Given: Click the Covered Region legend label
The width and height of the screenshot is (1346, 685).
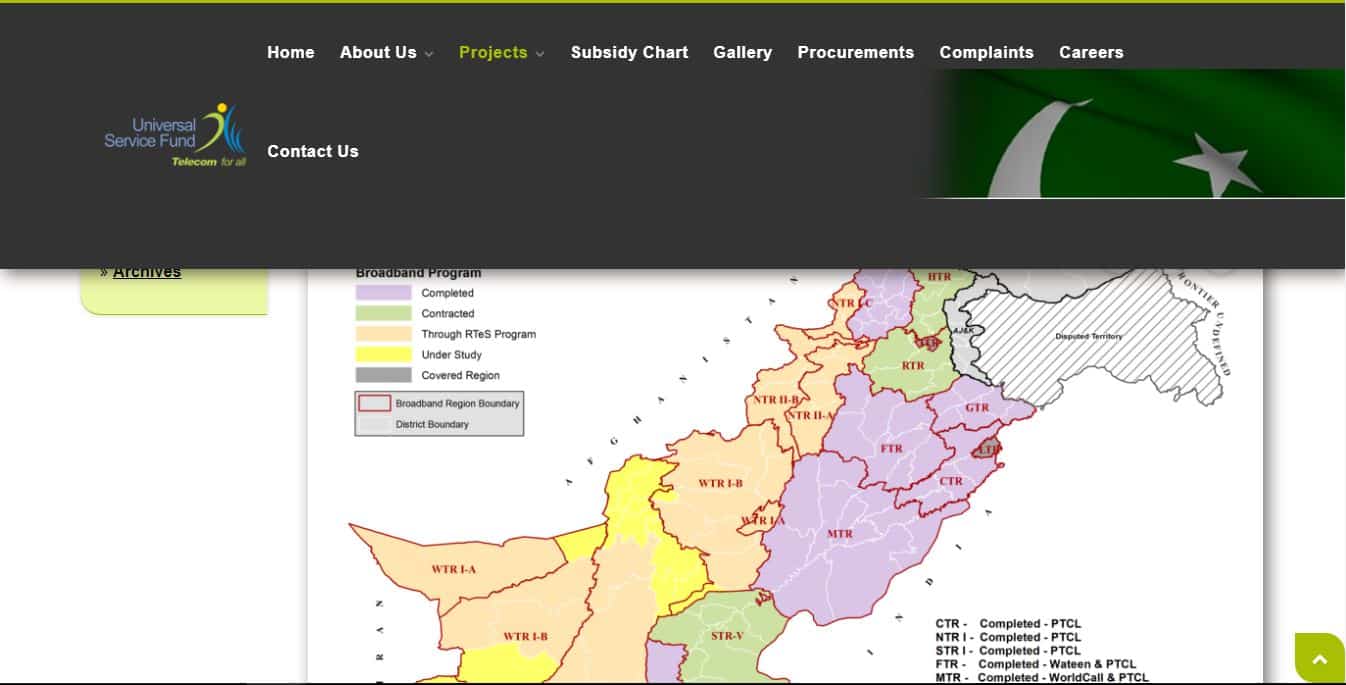Looking at the screenshot, I should tap(461, 376).
